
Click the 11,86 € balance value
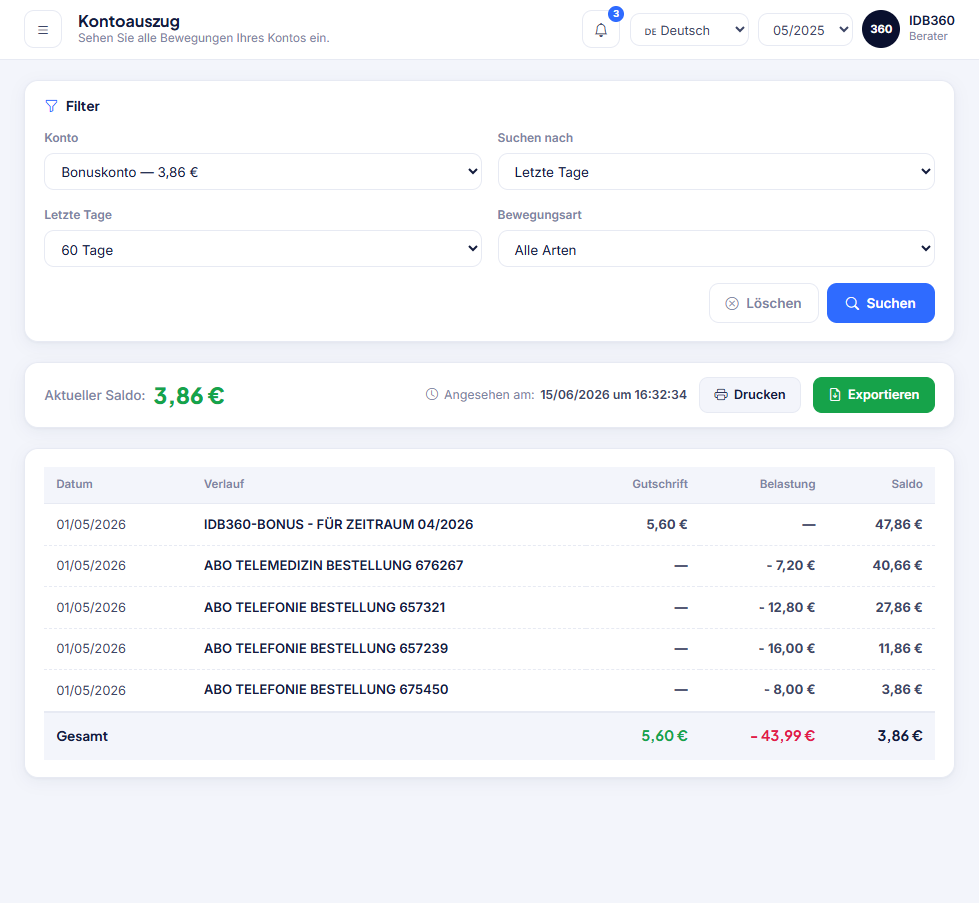click(x=900, y=649)
